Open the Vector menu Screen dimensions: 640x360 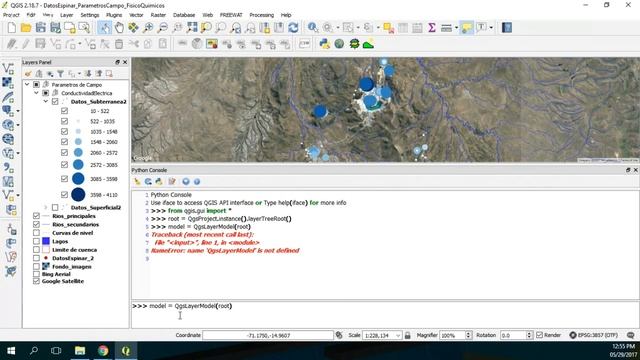136,15
